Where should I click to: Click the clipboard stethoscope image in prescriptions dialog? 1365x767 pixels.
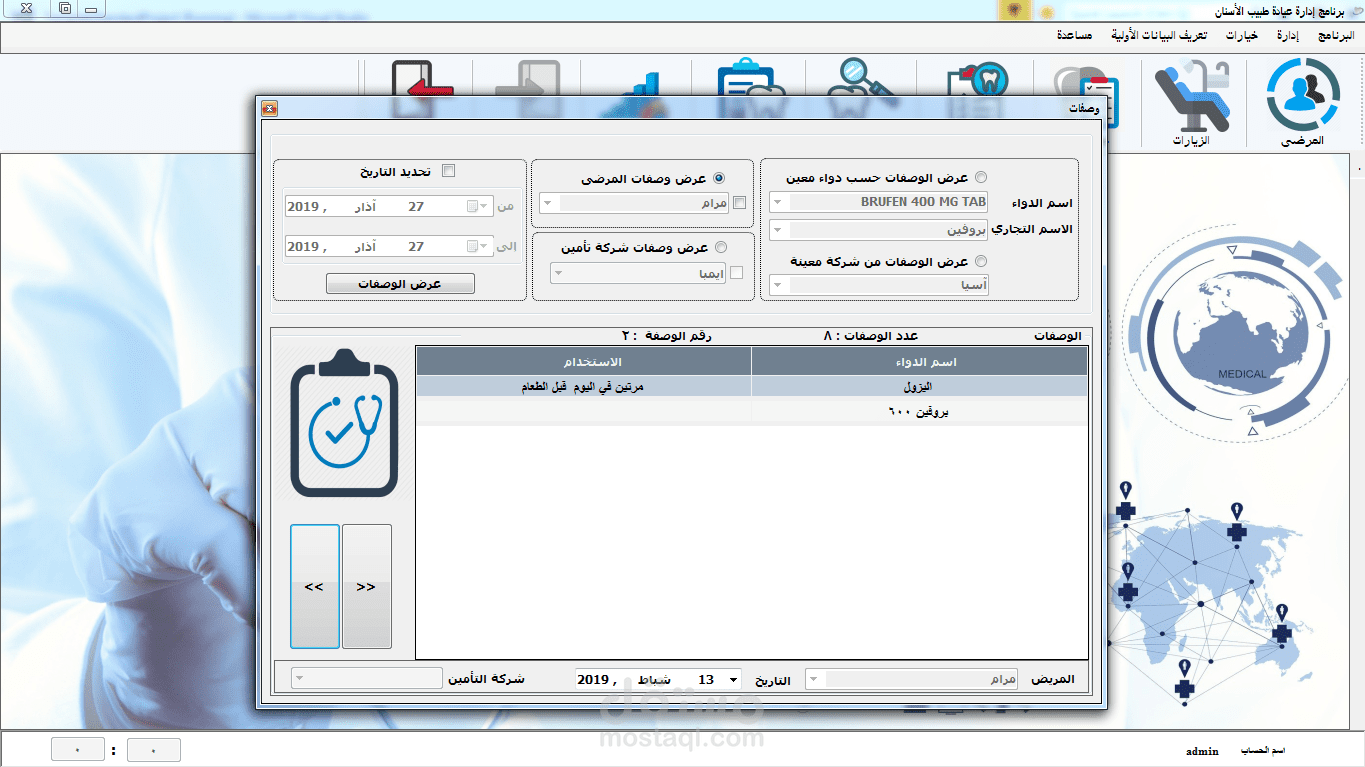pos(344,424)
